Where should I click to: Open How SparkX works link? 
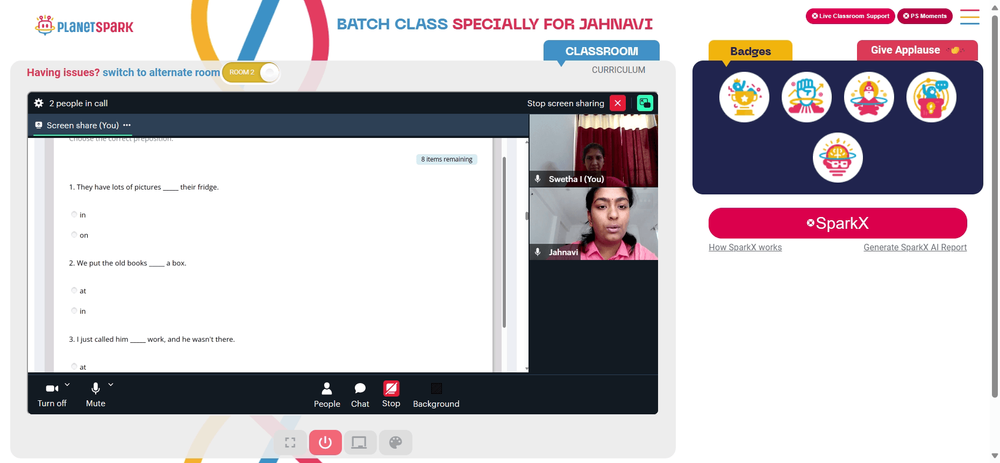745,247
